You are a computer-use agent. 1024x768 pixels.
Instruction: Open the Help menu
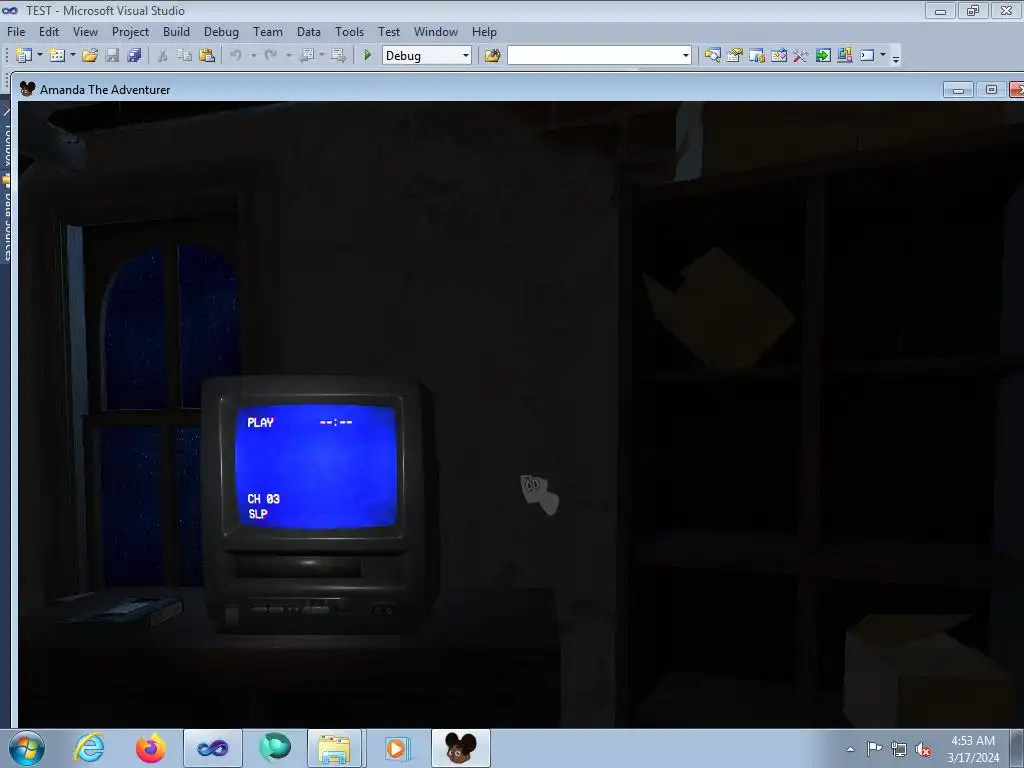click(484, 31)
